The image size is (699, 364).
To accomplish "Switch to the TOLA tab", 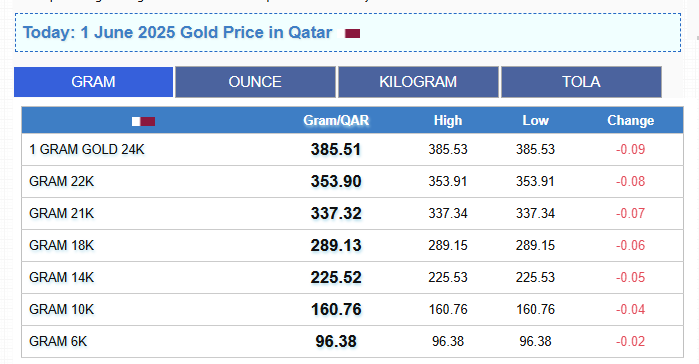I will click(581, 82).
